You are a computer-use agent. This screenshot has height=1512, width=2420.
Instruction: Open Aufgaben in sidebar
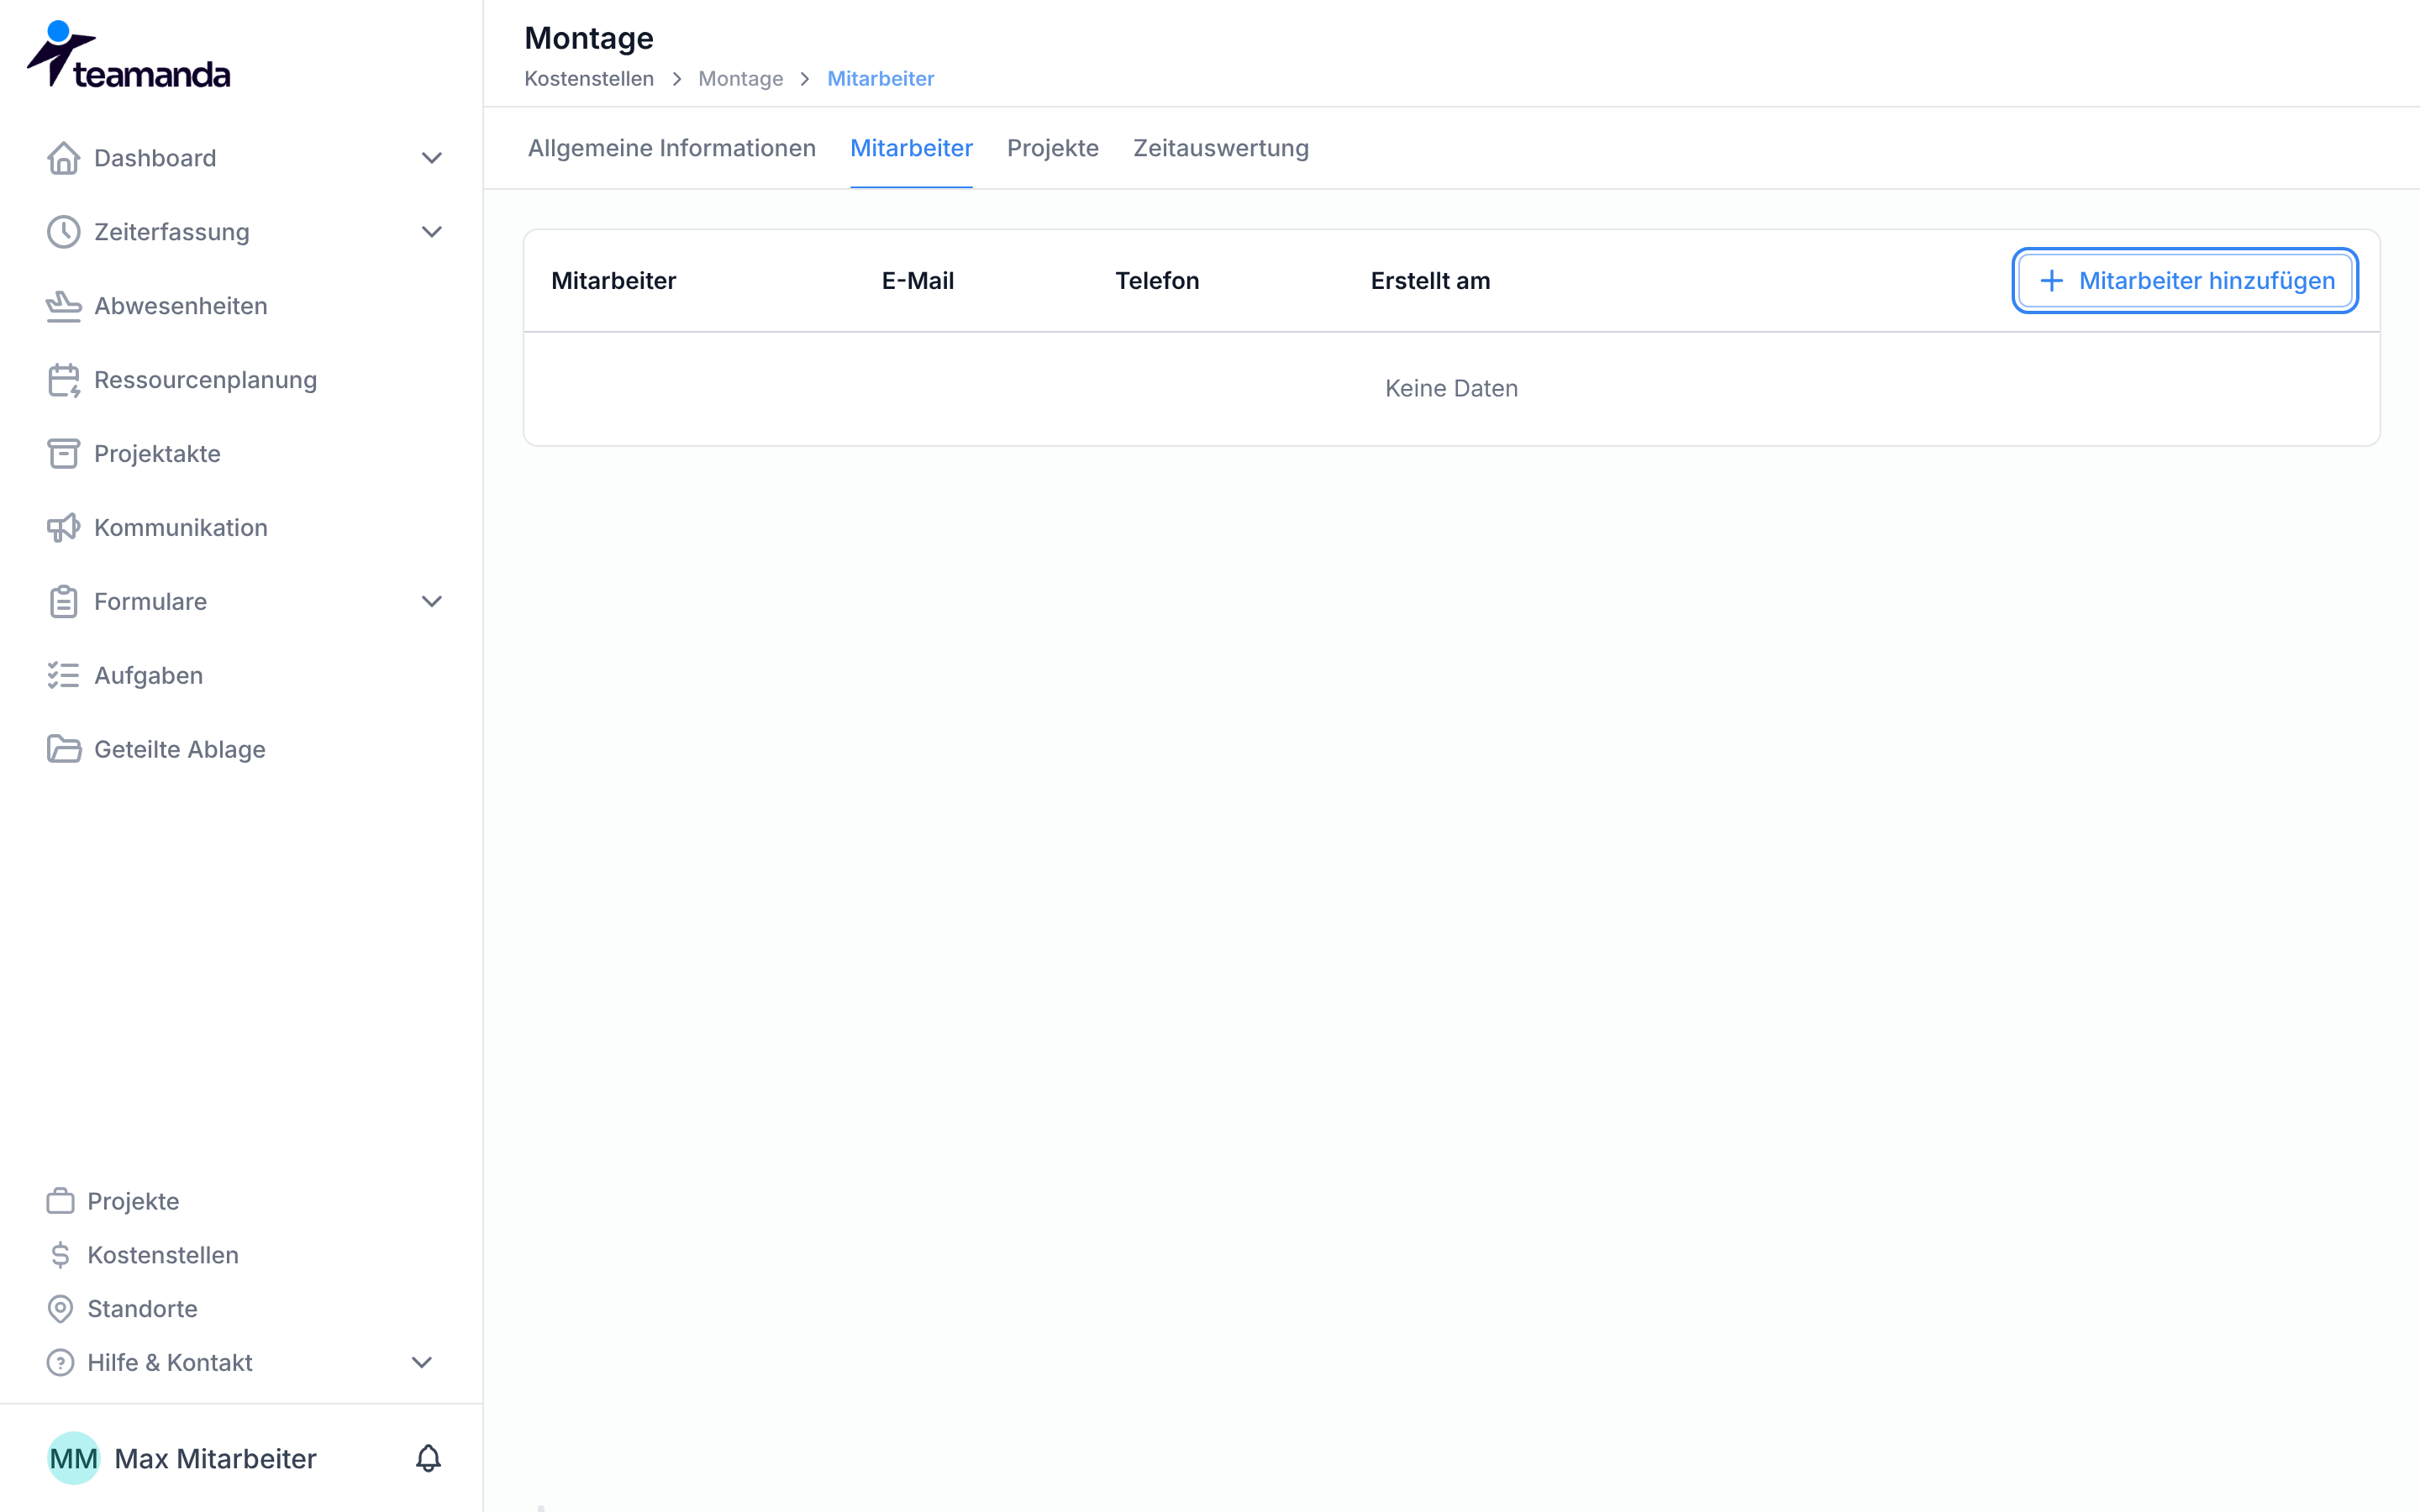148,676
